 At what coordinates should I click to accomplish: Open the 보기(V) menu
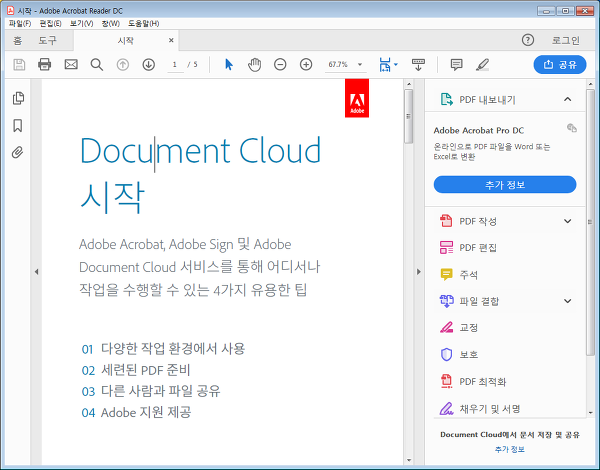[x=82, y=23]
